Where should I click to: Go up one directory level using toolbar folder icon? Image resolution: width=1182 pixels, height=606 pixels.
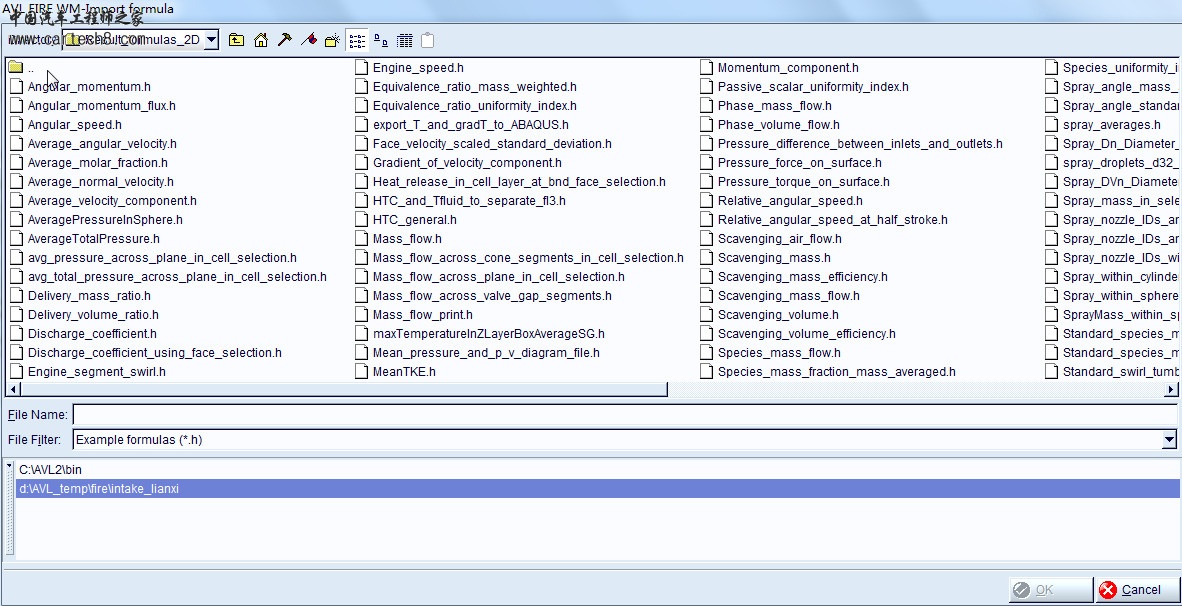point(237,40)
